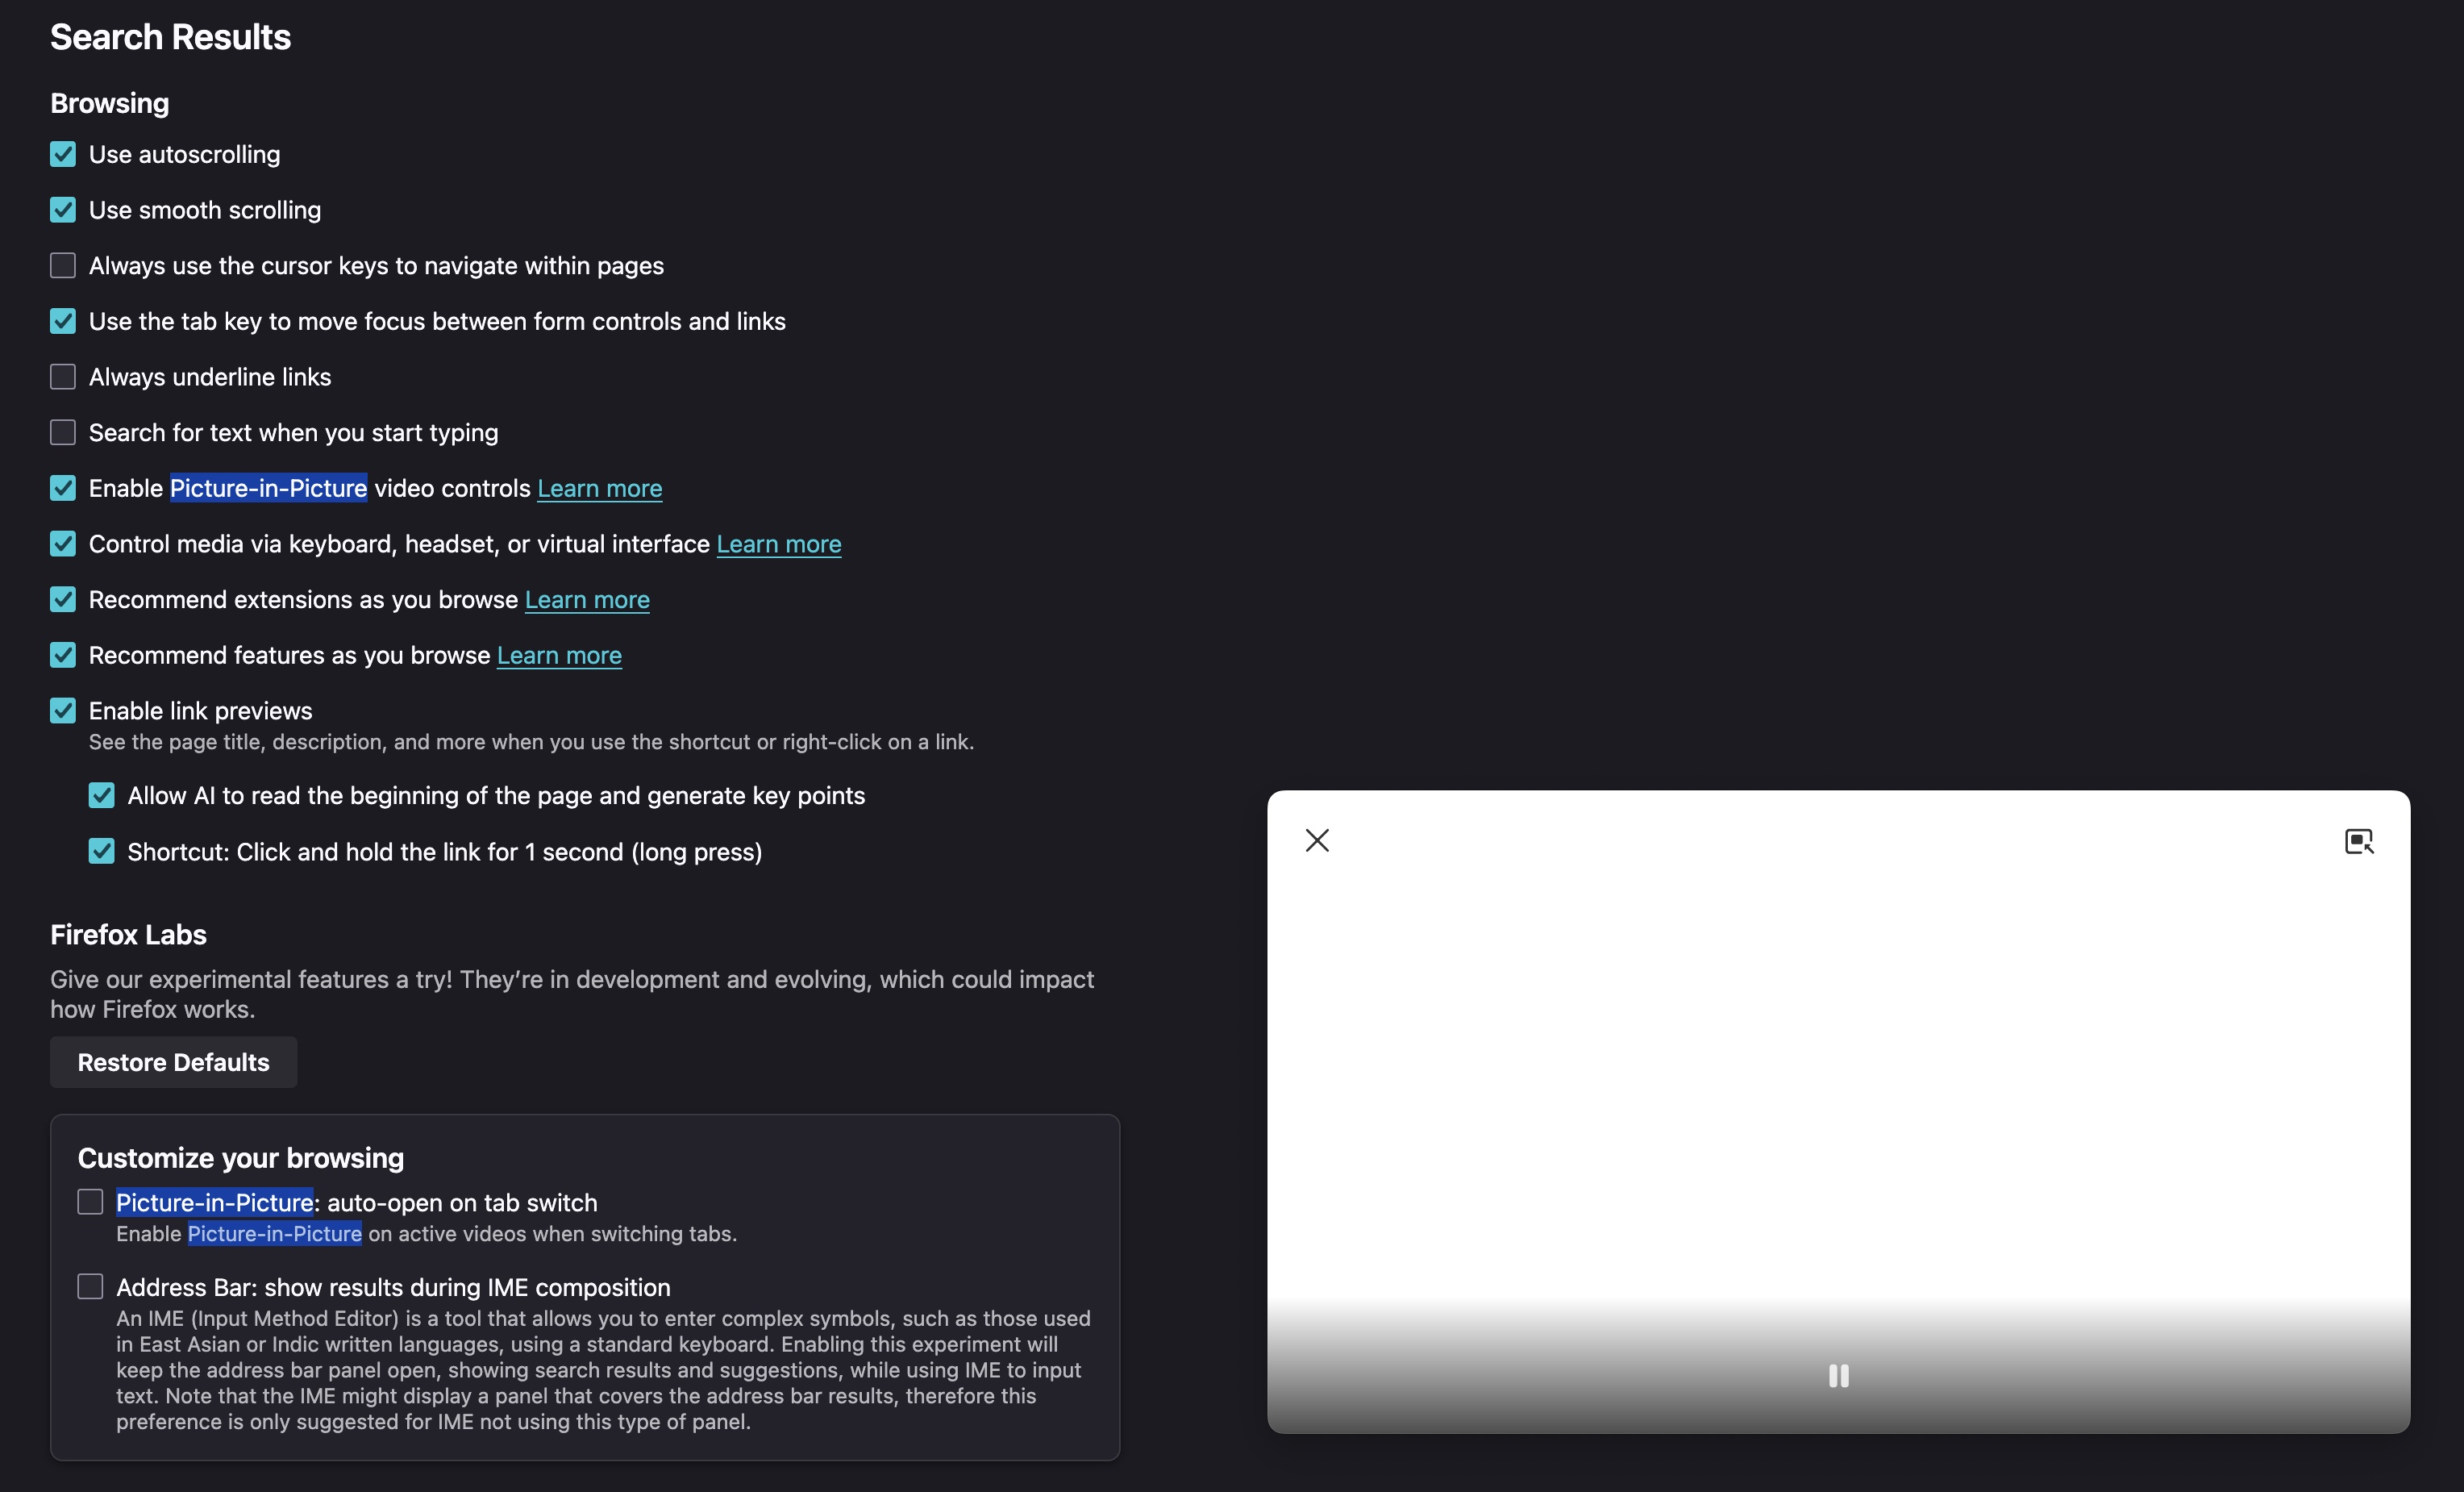The width and height of the screenshot is (2464, 1492).
Task: Uncheck Allow AI to generate key points
Action: [x=101, y=796]
